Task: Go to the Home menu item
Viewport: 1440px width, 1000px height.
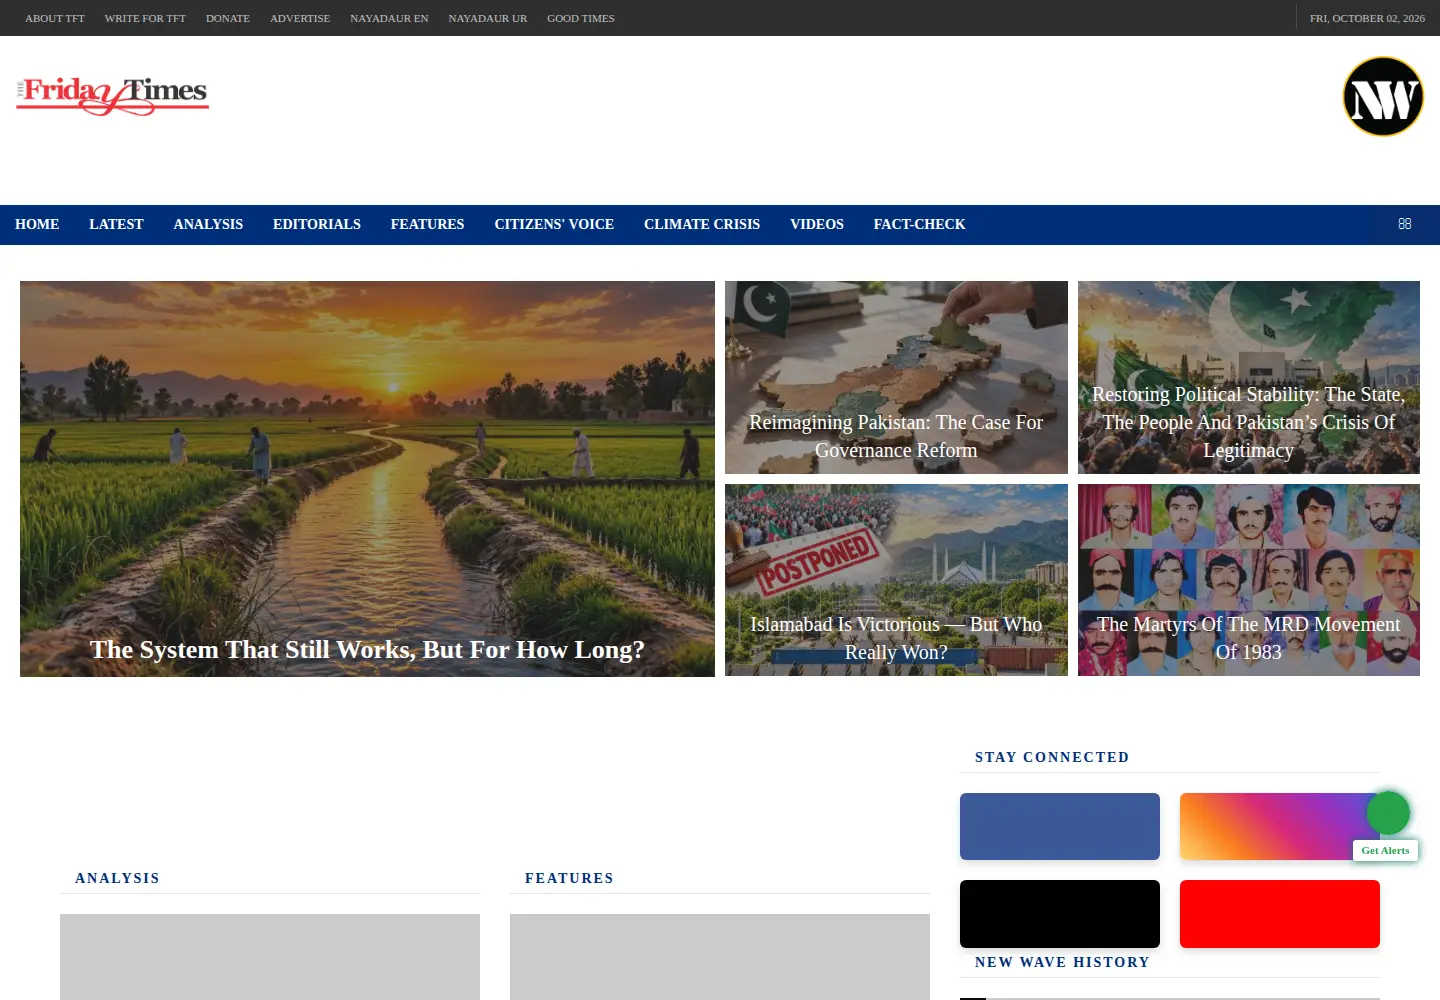Action: [37, 225]
